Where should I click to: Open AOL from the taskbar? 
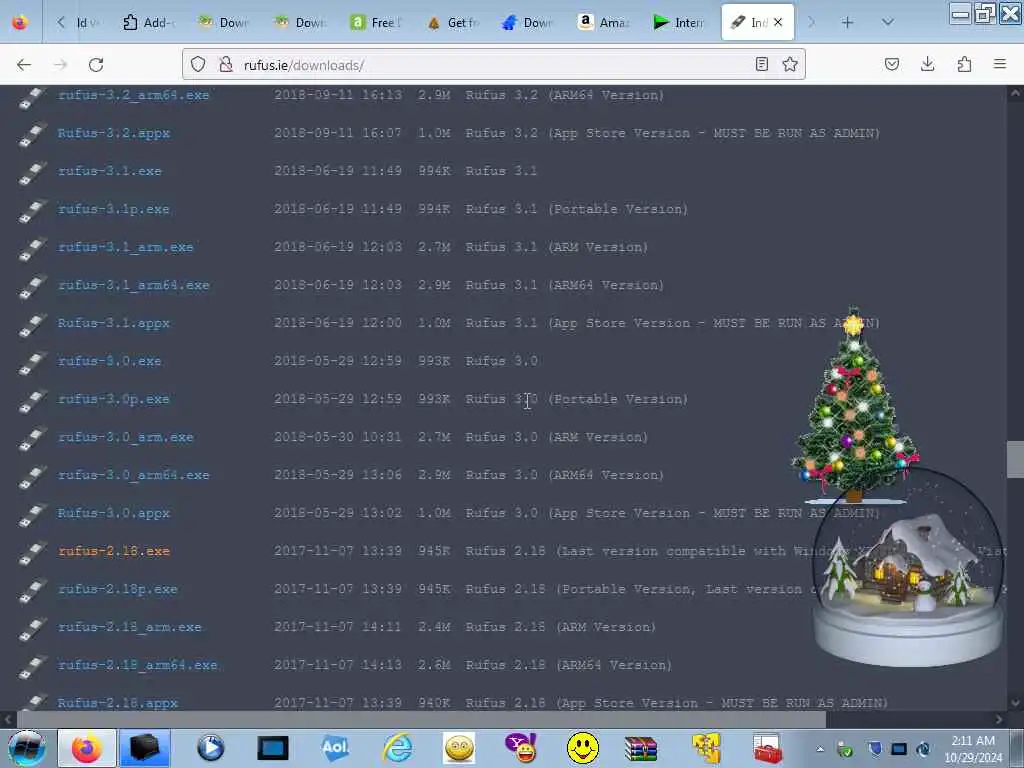point(335,748)
